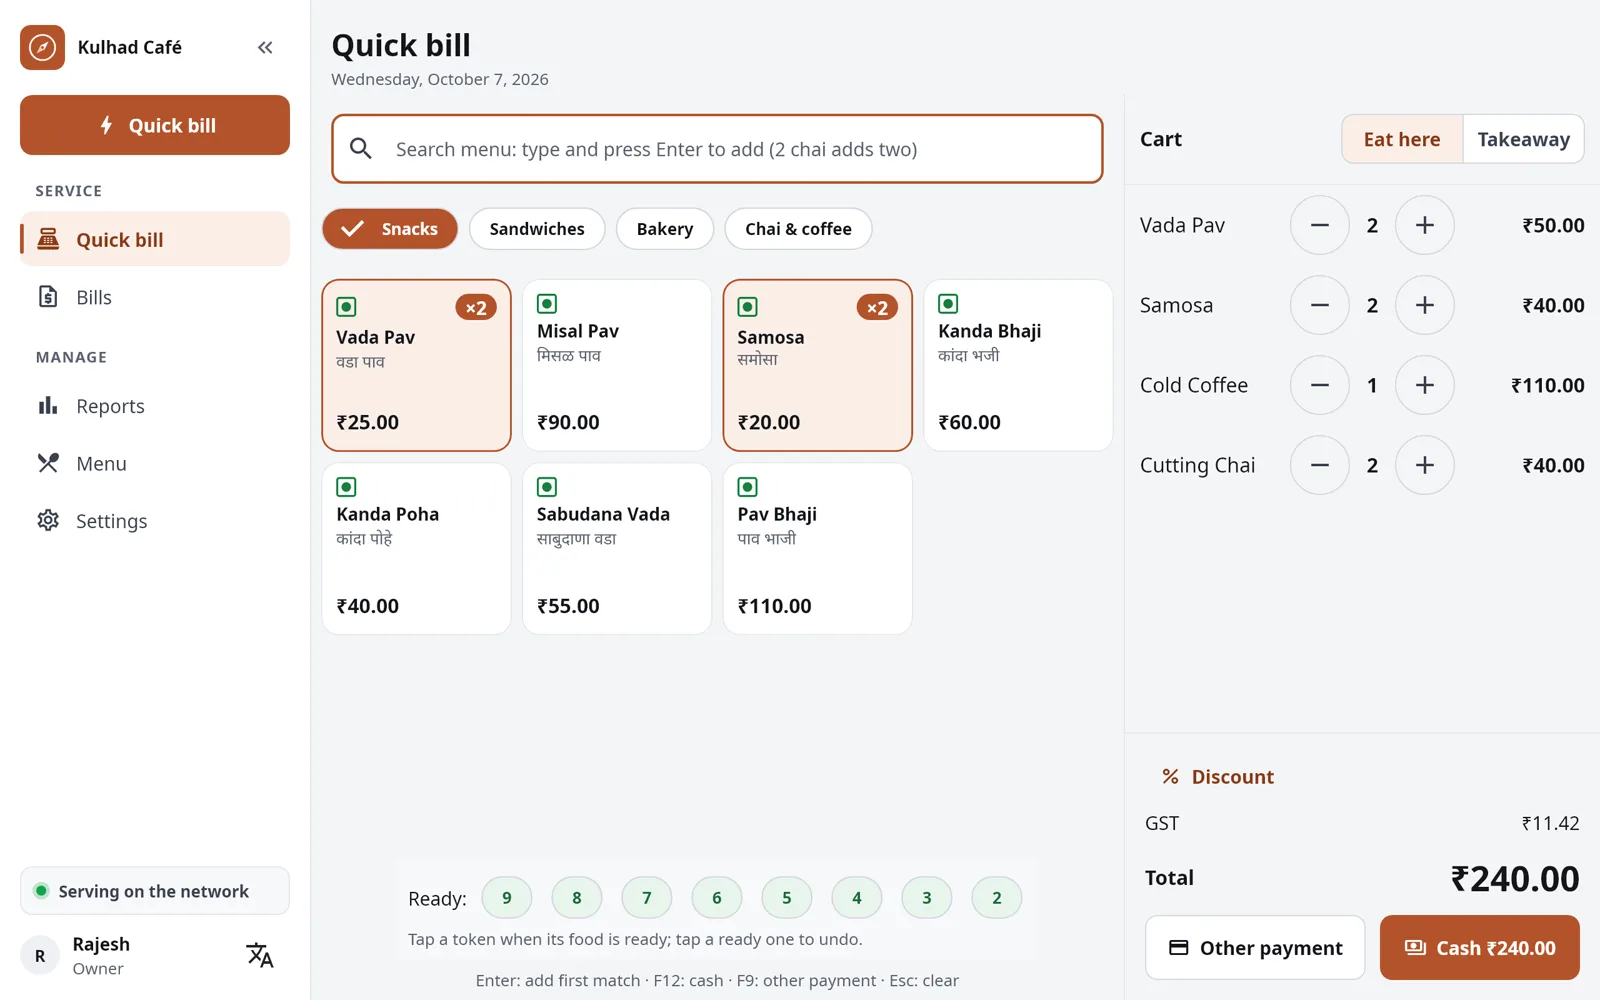1600x1000 pixels.
Task: Increase Cutting Chai quantity with plus
Action: pos(1425,465)
